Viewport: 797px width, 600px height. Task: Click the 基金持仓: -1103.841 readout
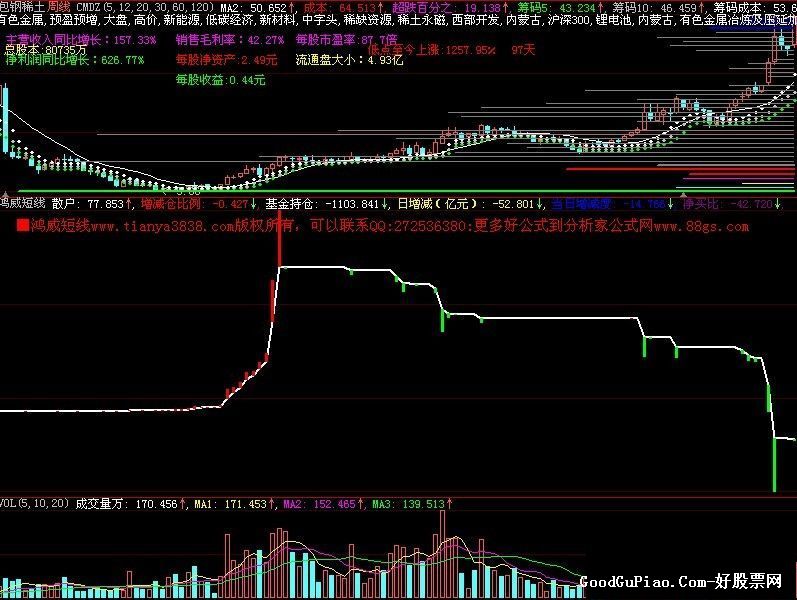pos(326,204)
